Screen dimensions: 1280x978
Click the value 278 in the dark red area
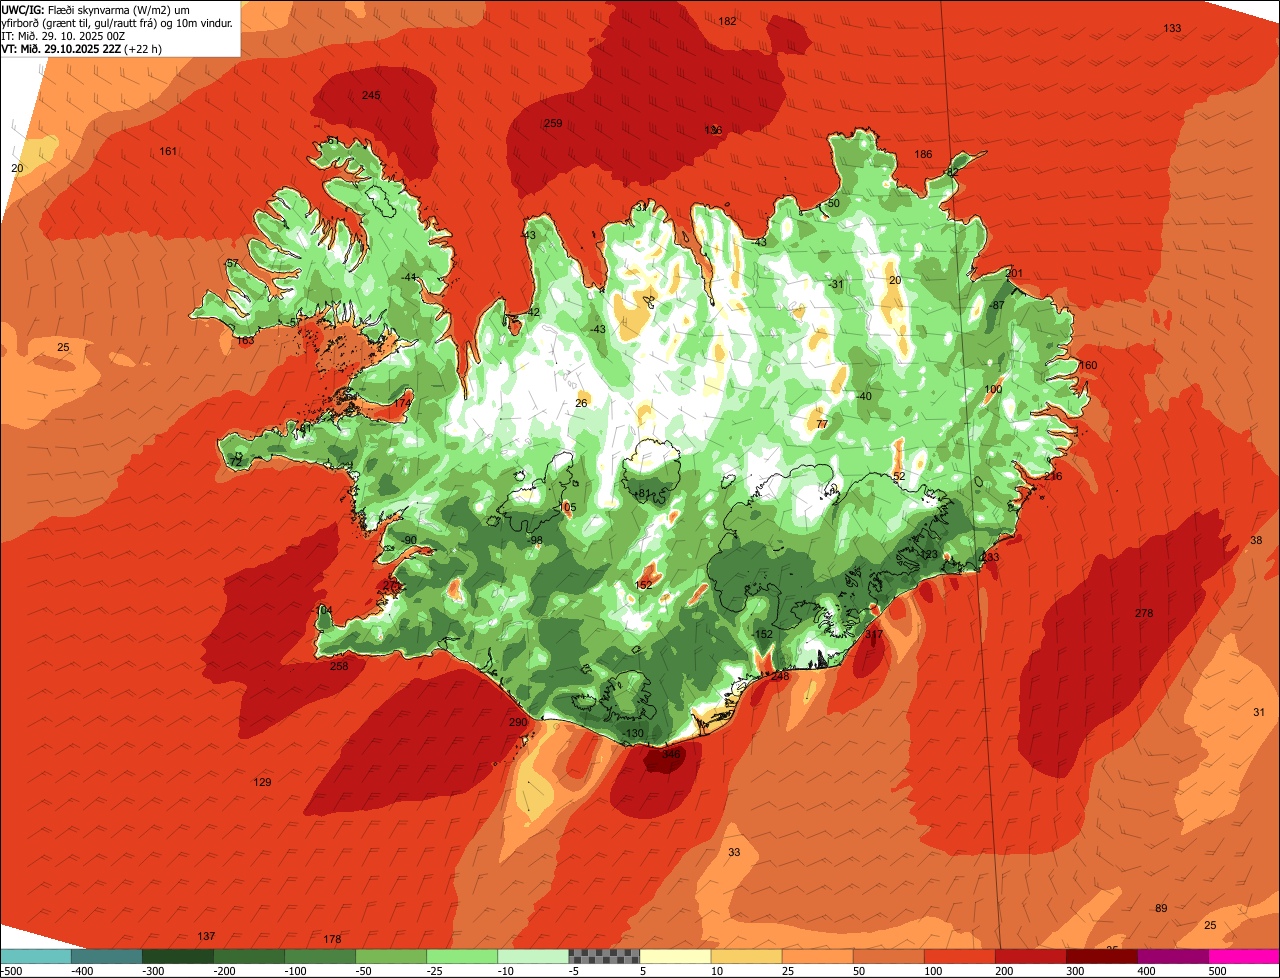pyautogui.click(x=1144, y=613)
